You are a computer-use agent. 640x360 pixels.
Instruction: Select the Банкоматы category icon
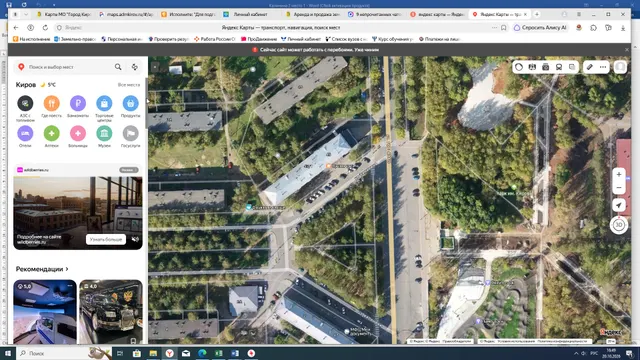pos(78,103)
